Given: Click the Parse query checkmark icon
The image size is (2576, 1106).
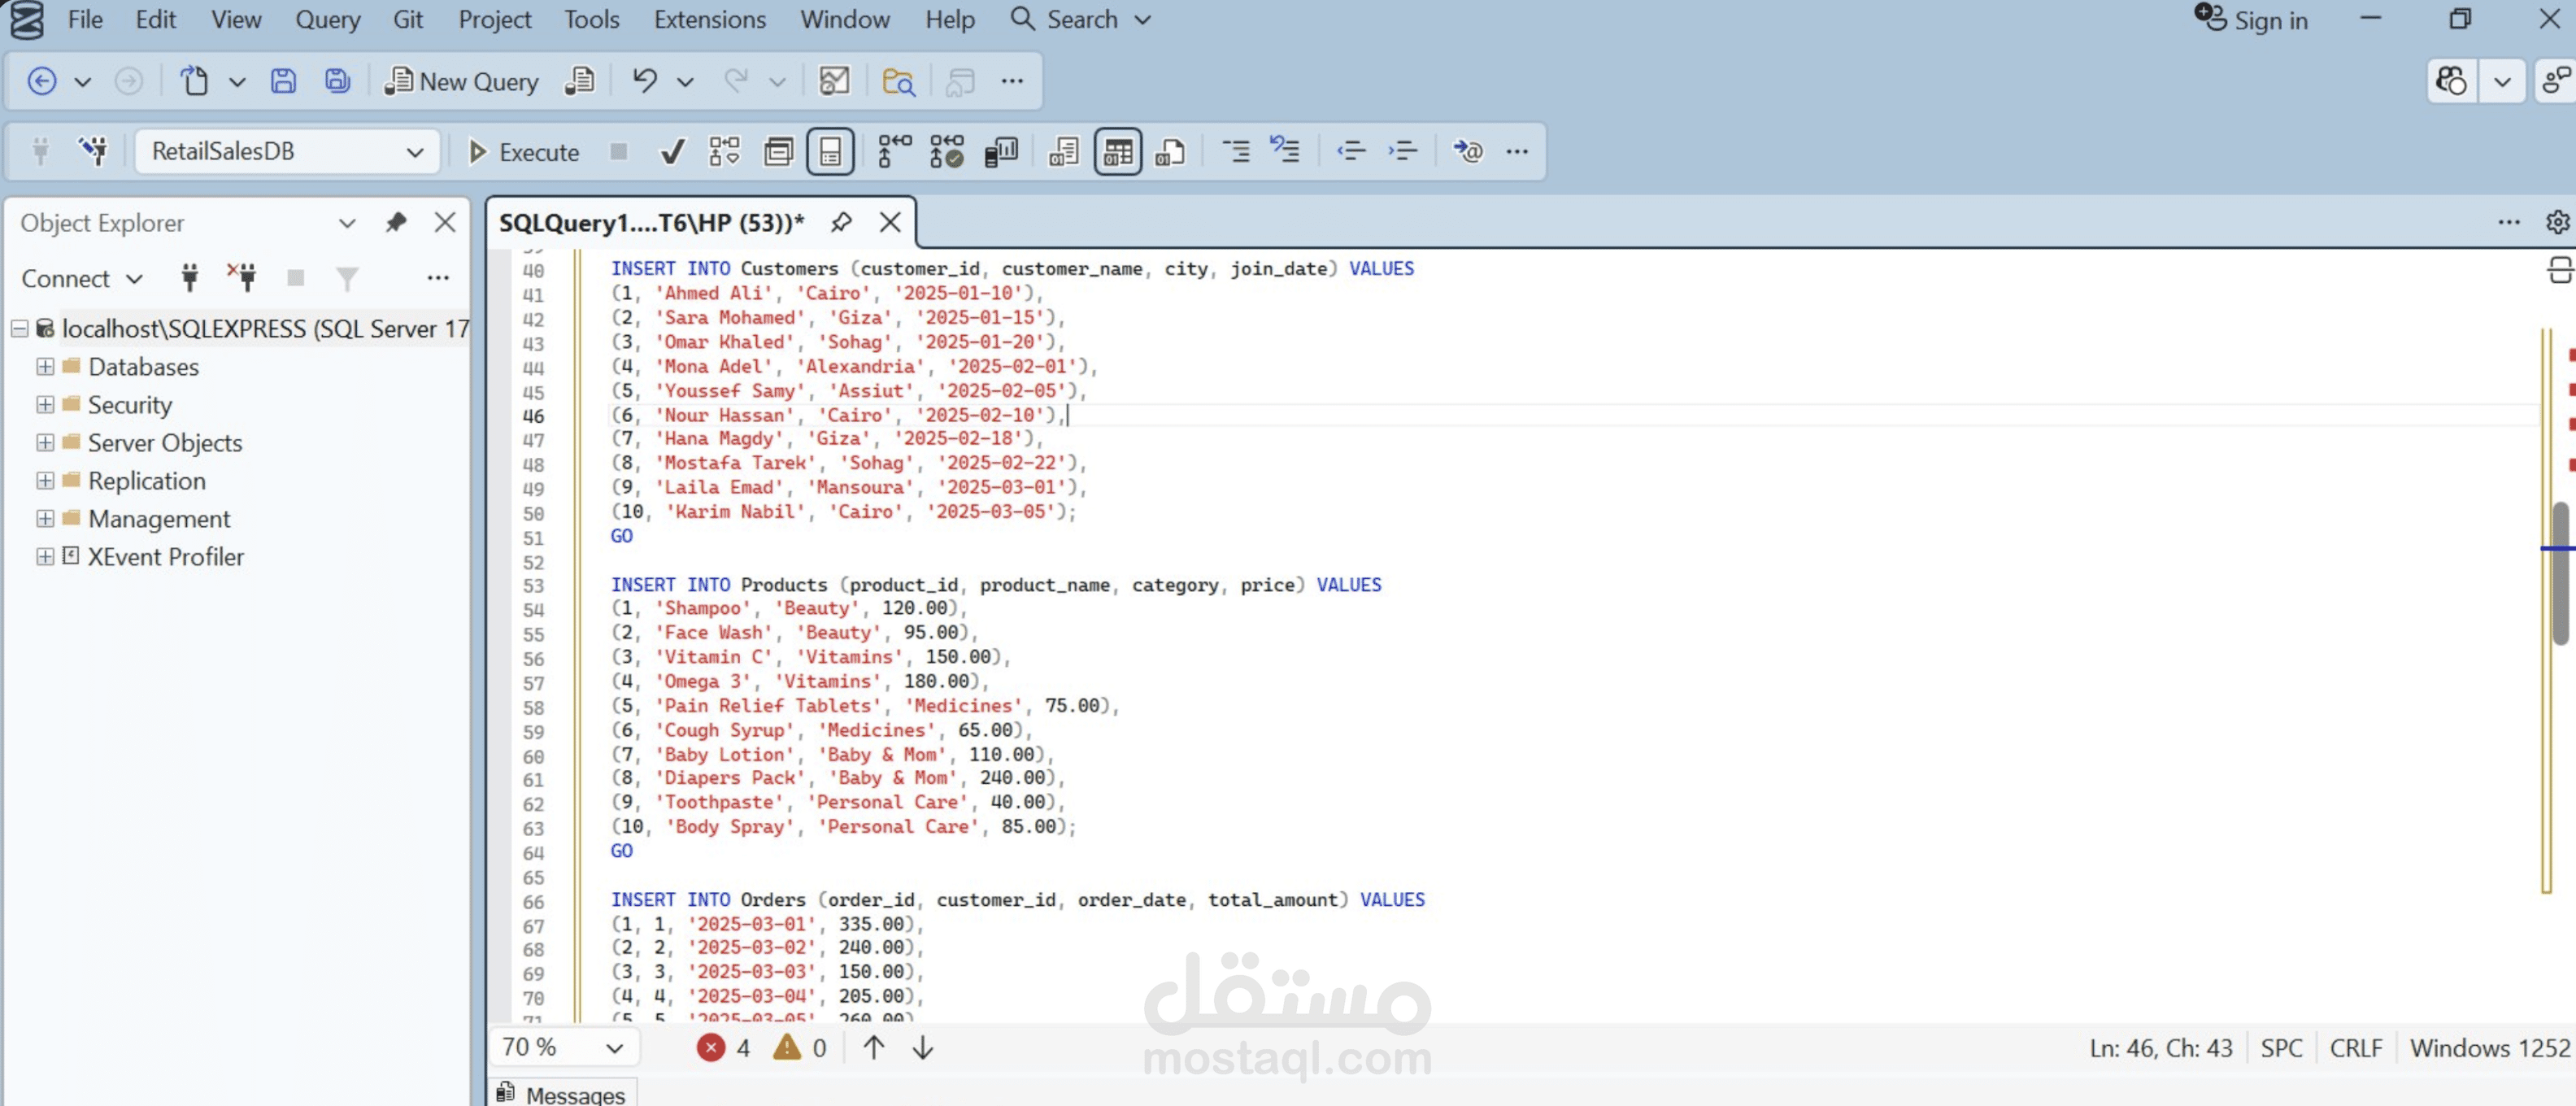Looking at the screenshot, I should click(x=673, y=152).
